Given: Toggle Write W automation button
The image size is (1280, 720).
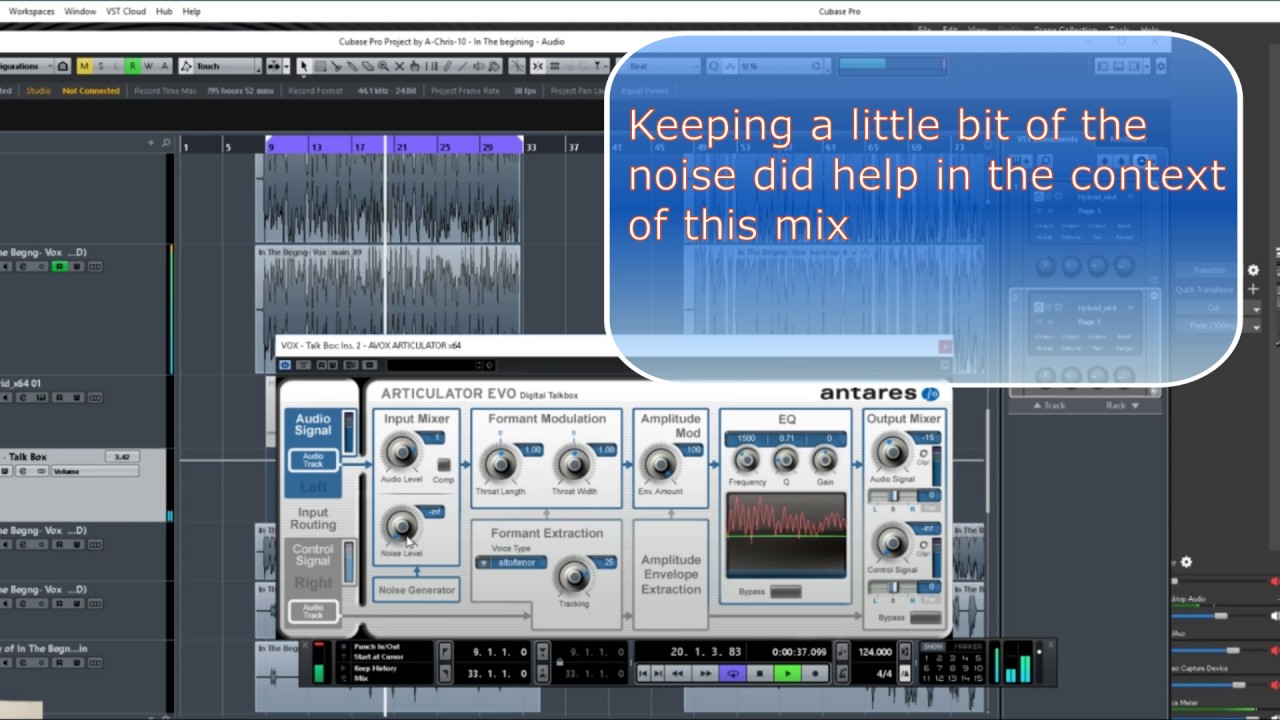Looking at the screenshot, I should pos(148,66).
